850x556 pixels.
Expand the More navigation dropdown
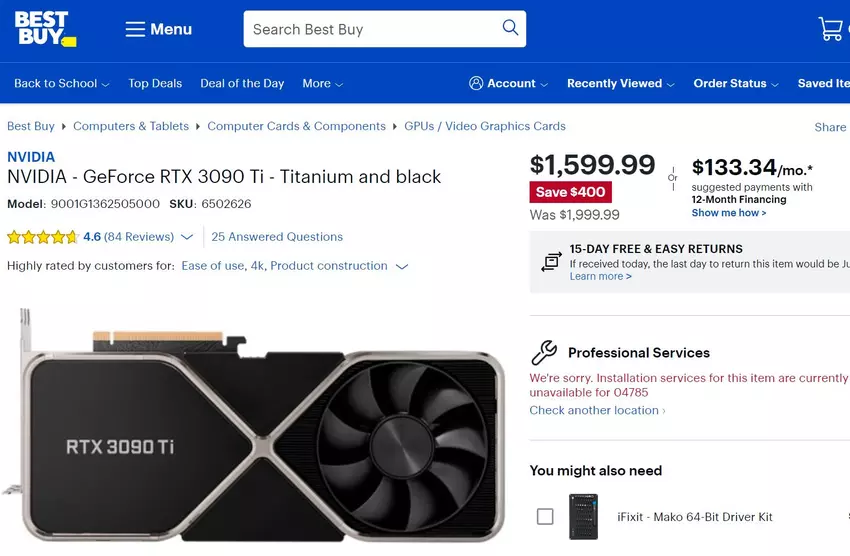(322, 83)
